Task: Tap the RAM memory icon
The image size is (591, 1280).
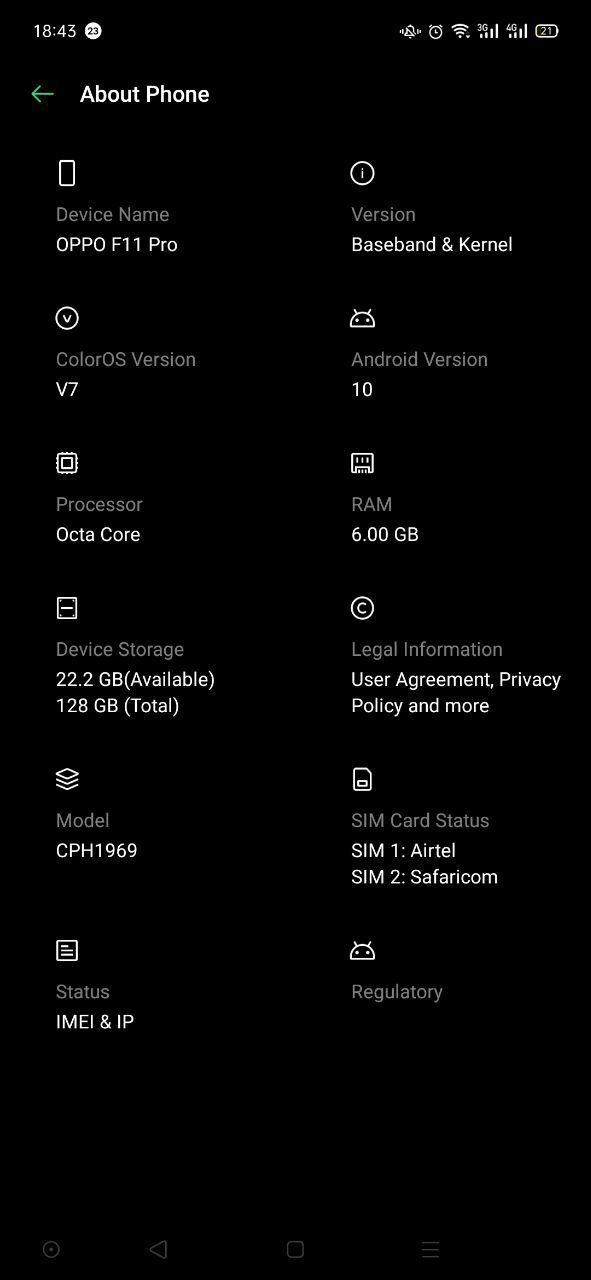Action: pyautogui.click(x=362, y=463)
